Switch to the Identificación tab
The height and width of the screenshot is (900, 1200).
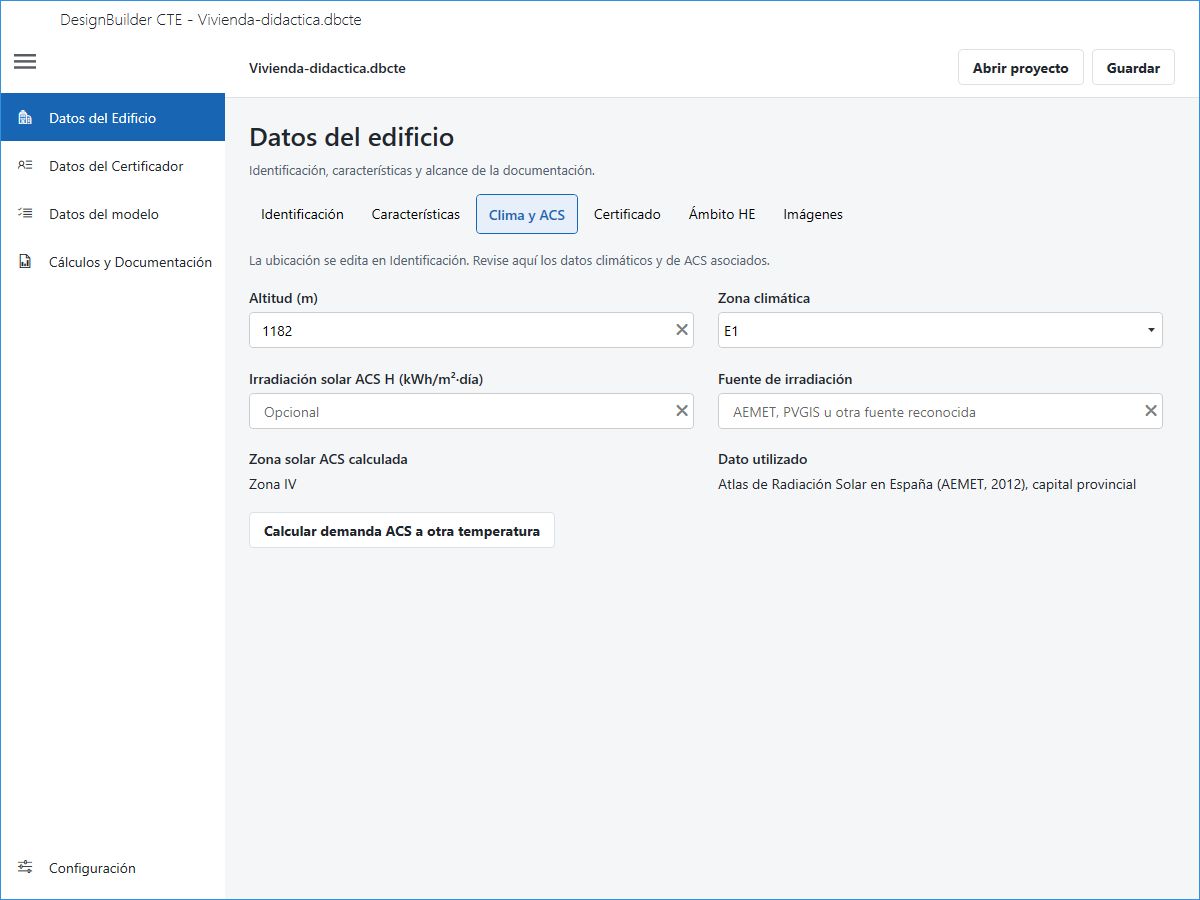(302, 214)
